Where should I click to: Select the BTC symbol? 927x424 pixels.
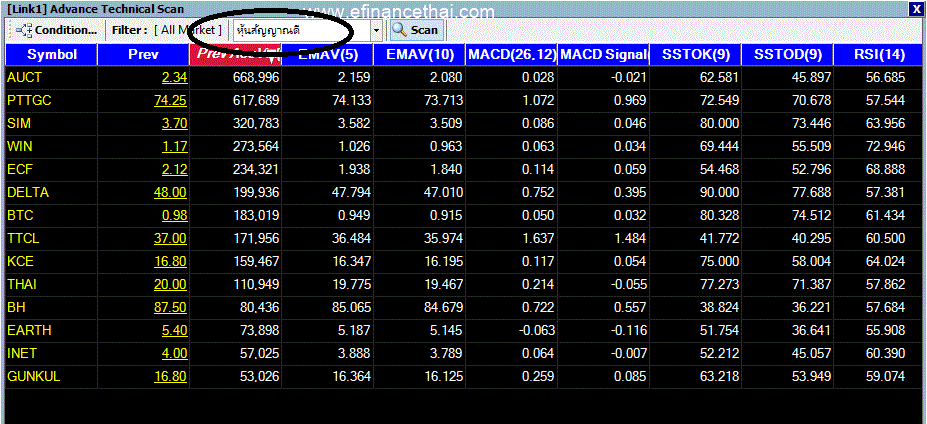coord(20,216)
